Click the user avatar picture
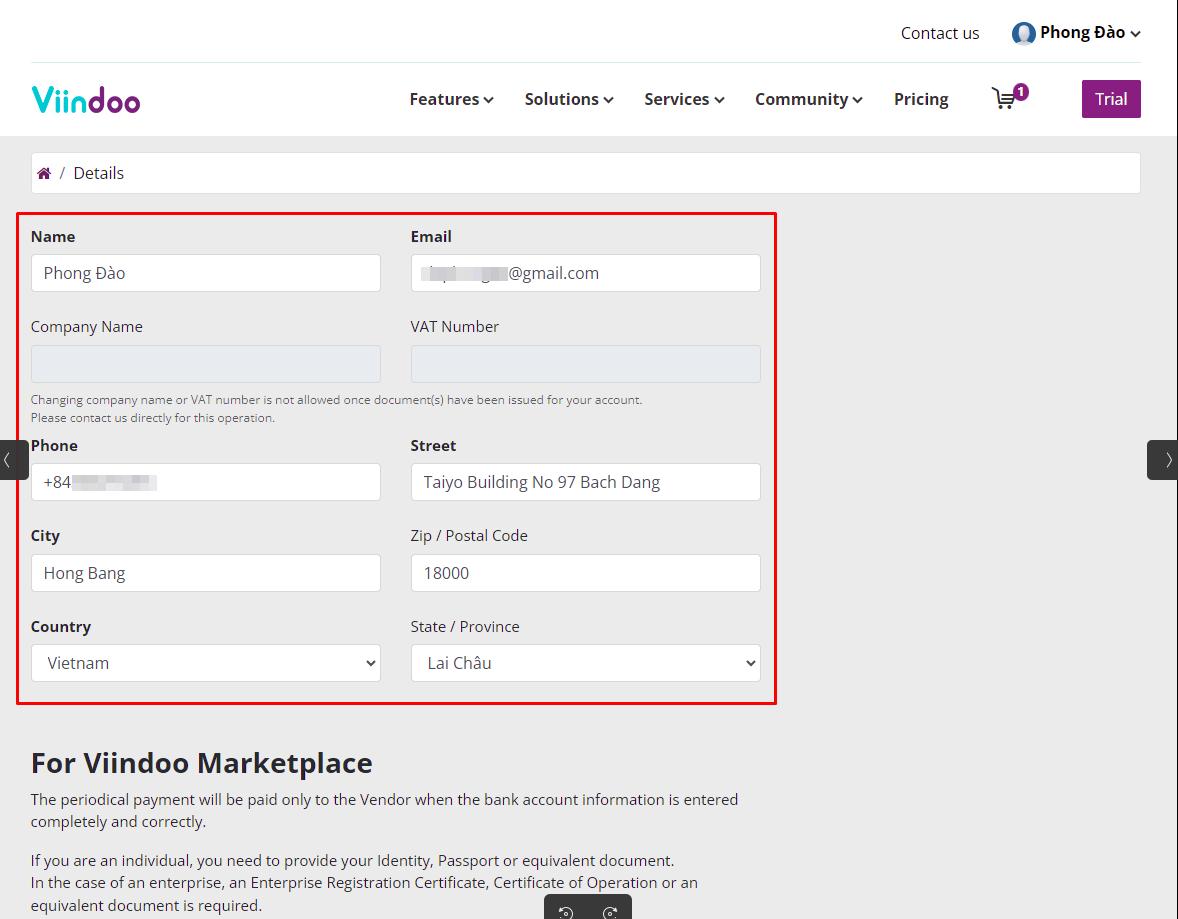Viewport: 1178px width, 919px height. pyautogui.click(x=1023, y=33)
